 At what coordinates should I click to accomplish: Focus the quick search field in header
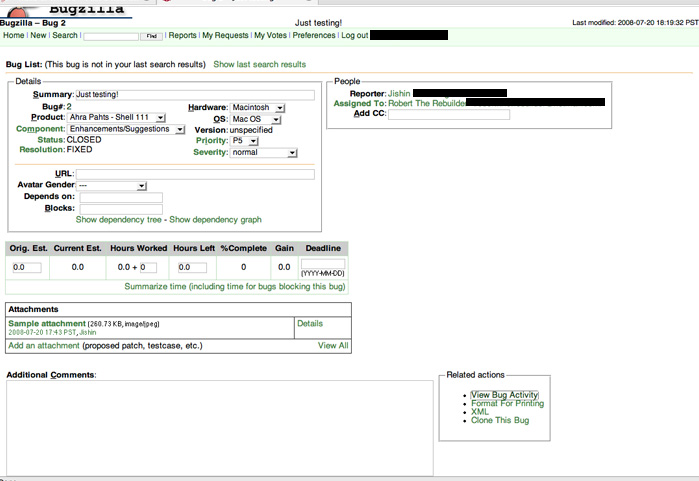tap(111, 36)
